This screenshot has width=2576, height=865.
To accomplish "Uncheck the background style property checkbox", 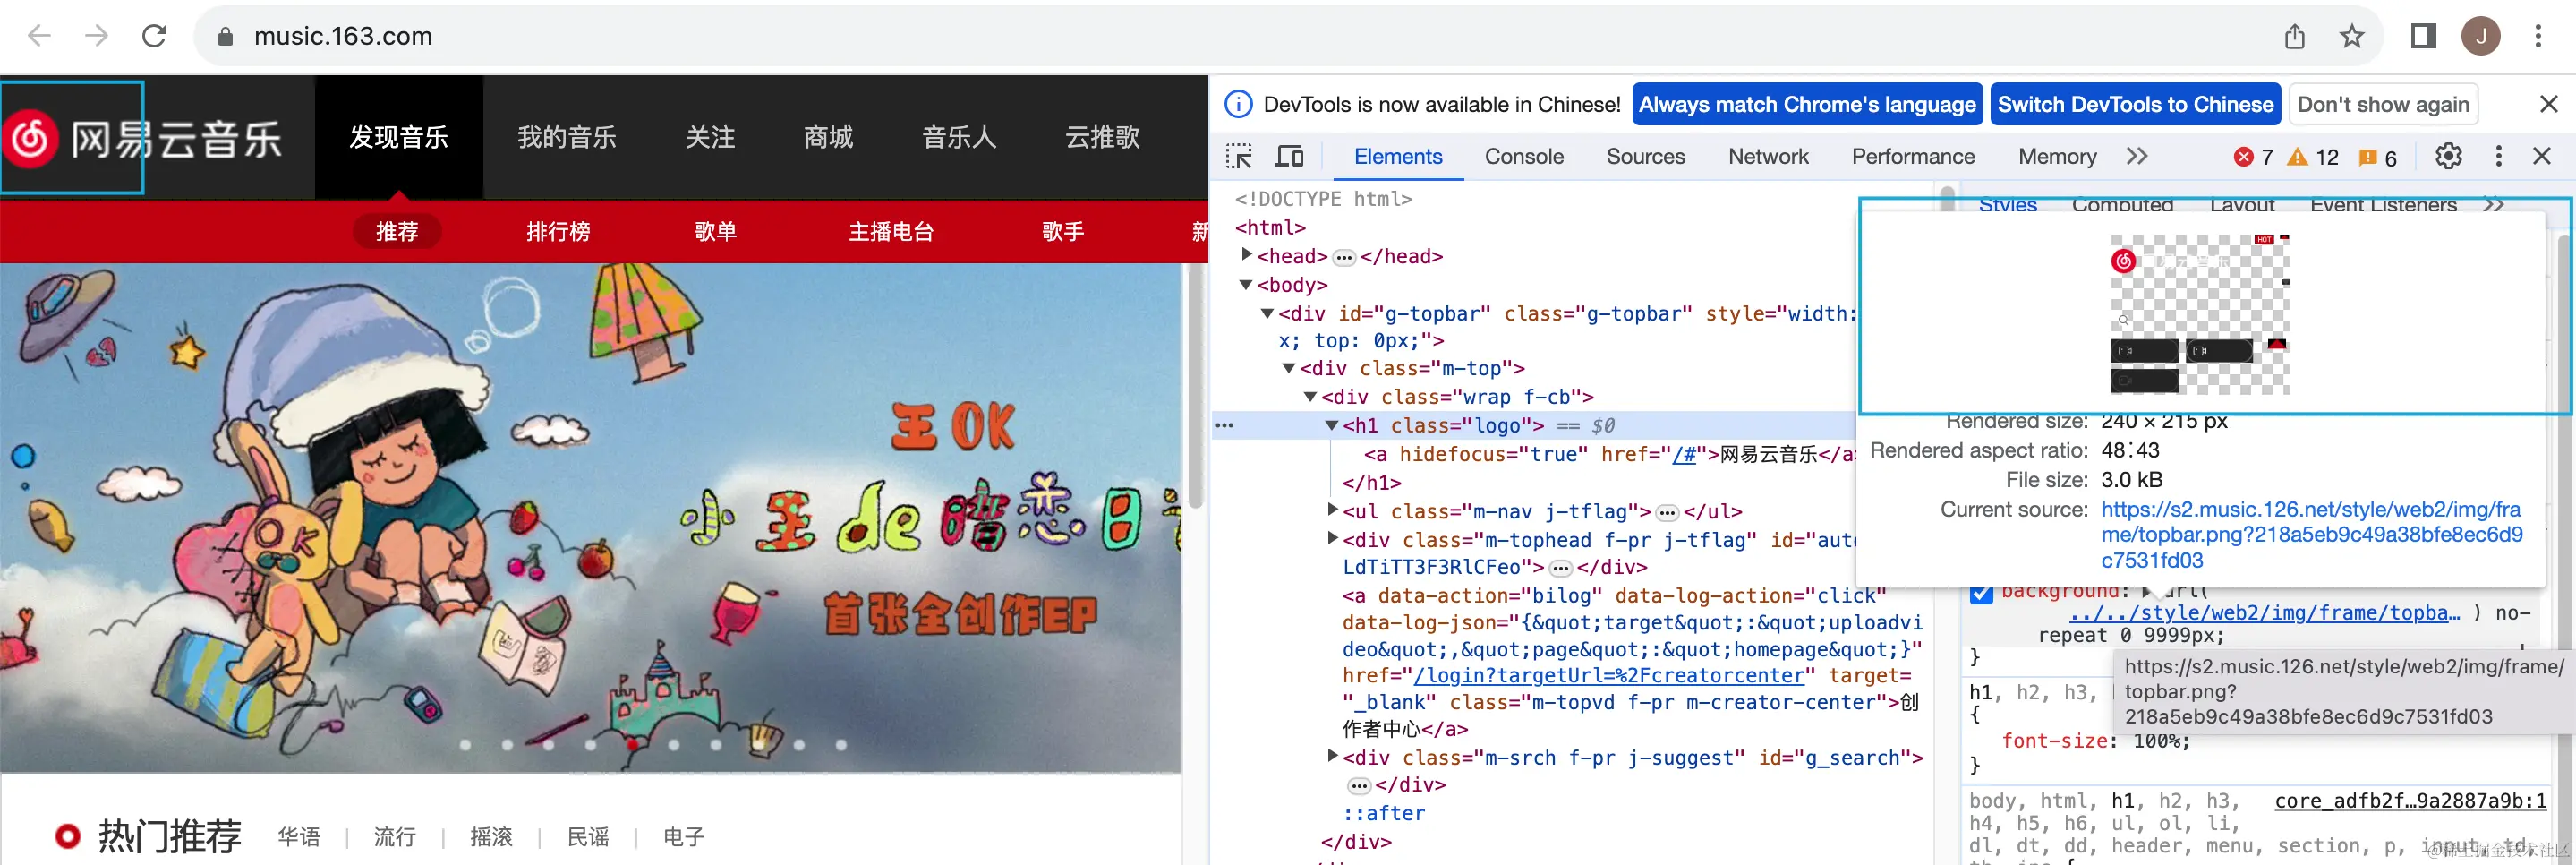I will click(1981, 593).
